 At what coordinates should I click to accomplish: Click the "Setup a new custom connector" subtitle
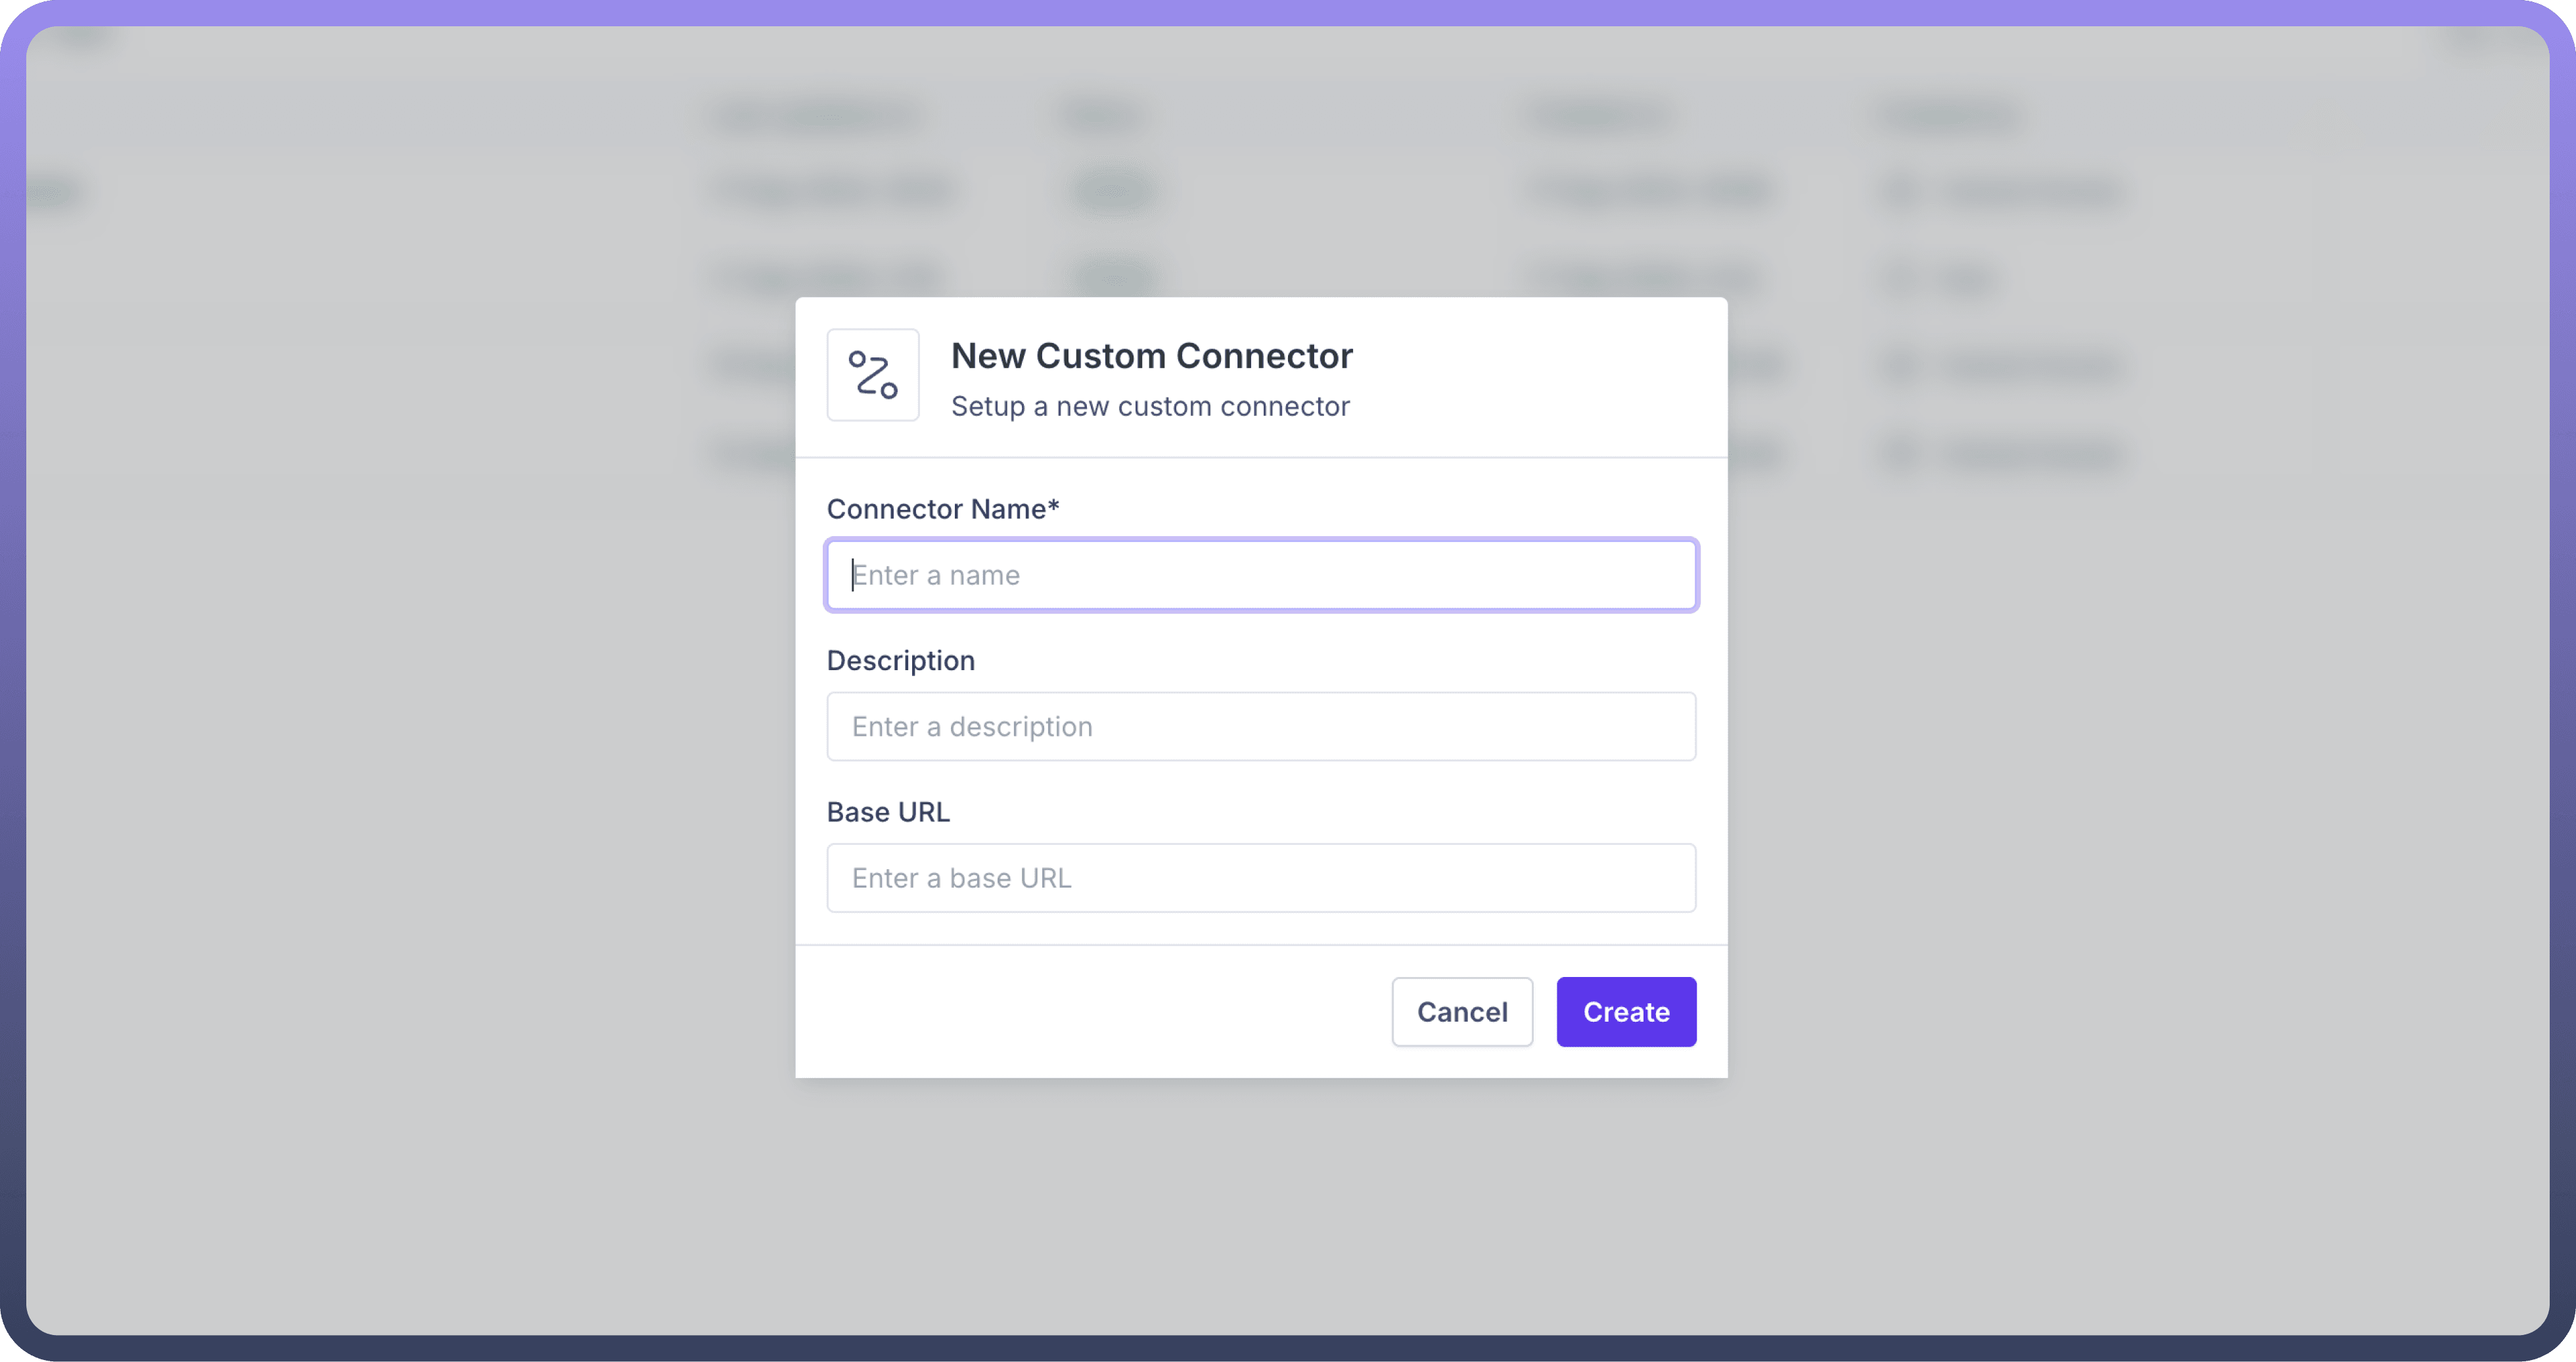click(x=1149, y=406)
